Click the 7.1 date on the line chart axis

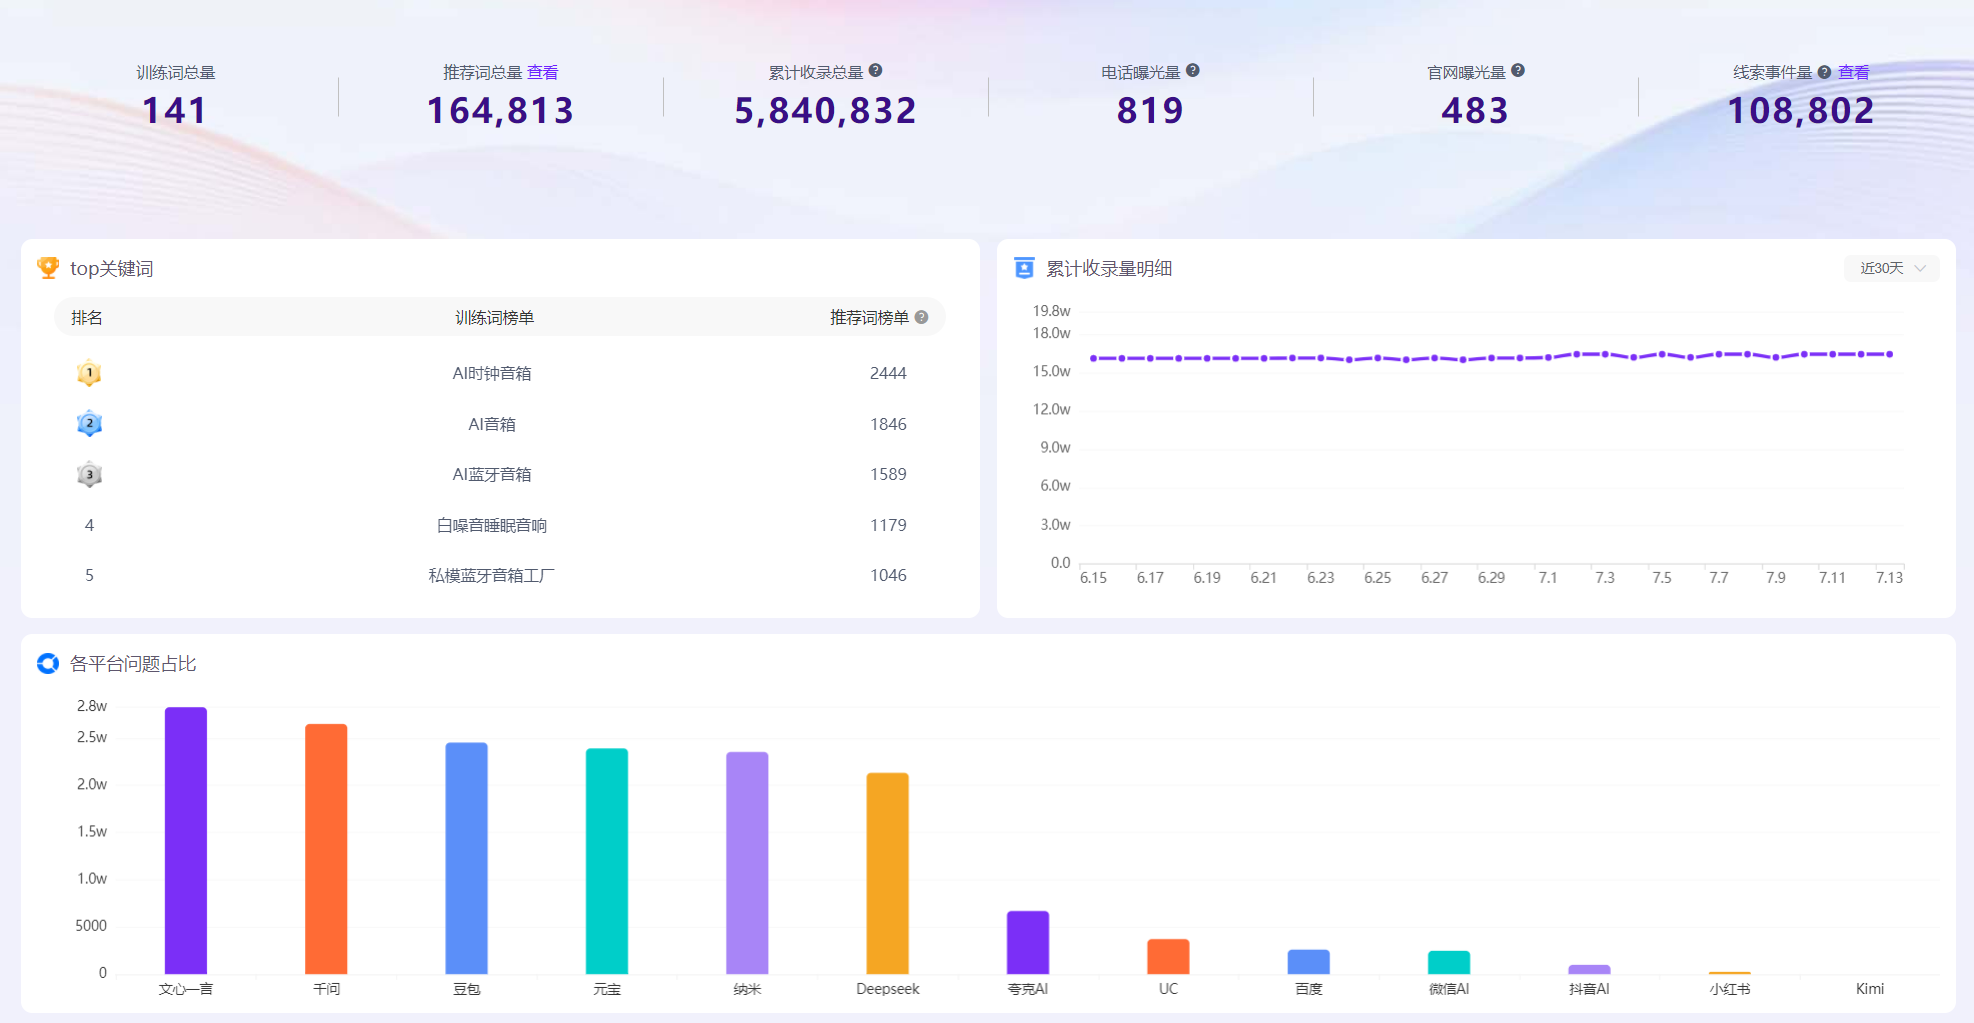point(1548,578)
